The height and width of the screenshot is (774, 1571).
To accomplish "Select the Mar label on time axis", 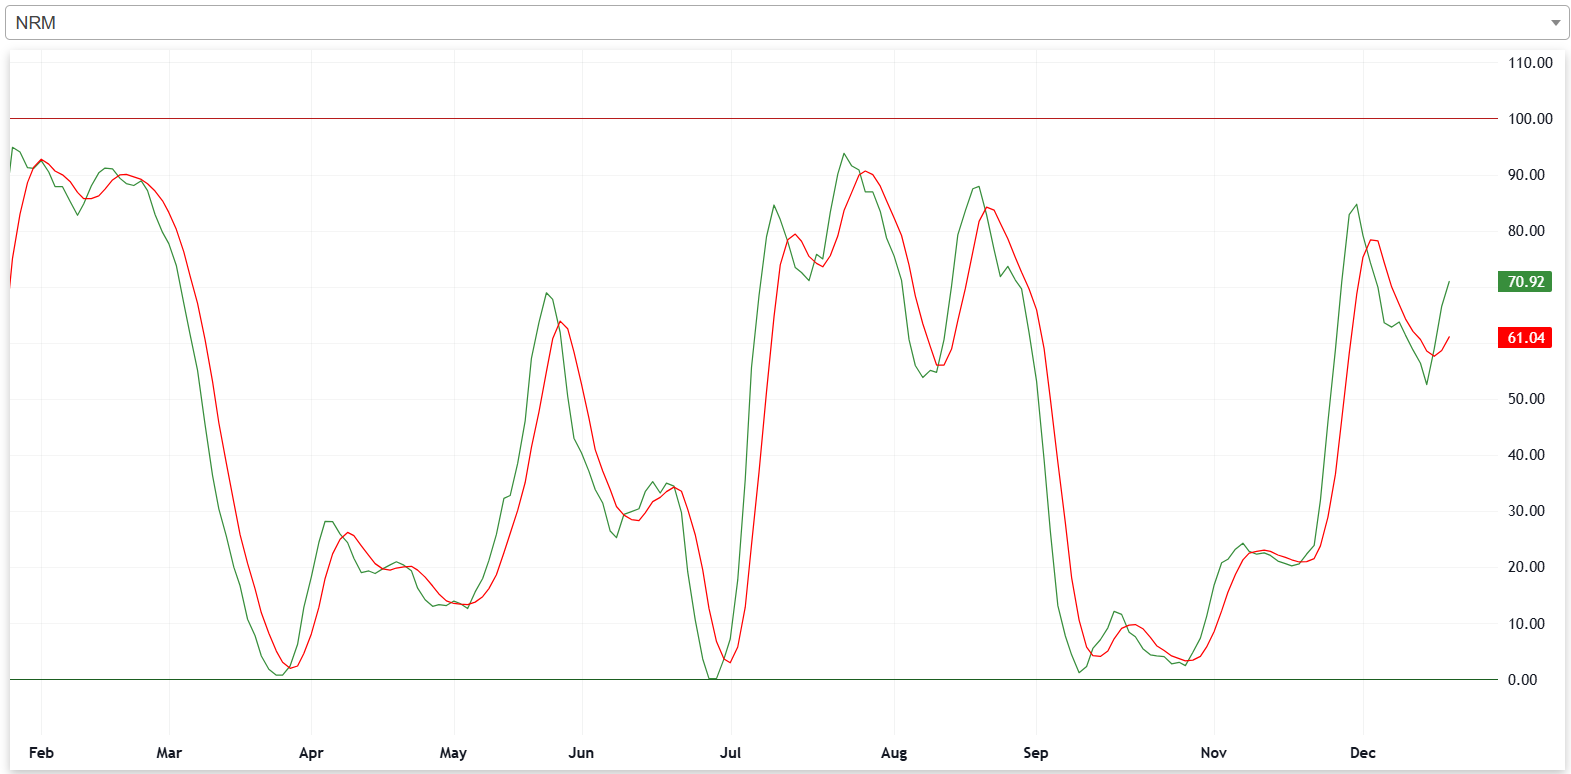I will coord(169,753).
